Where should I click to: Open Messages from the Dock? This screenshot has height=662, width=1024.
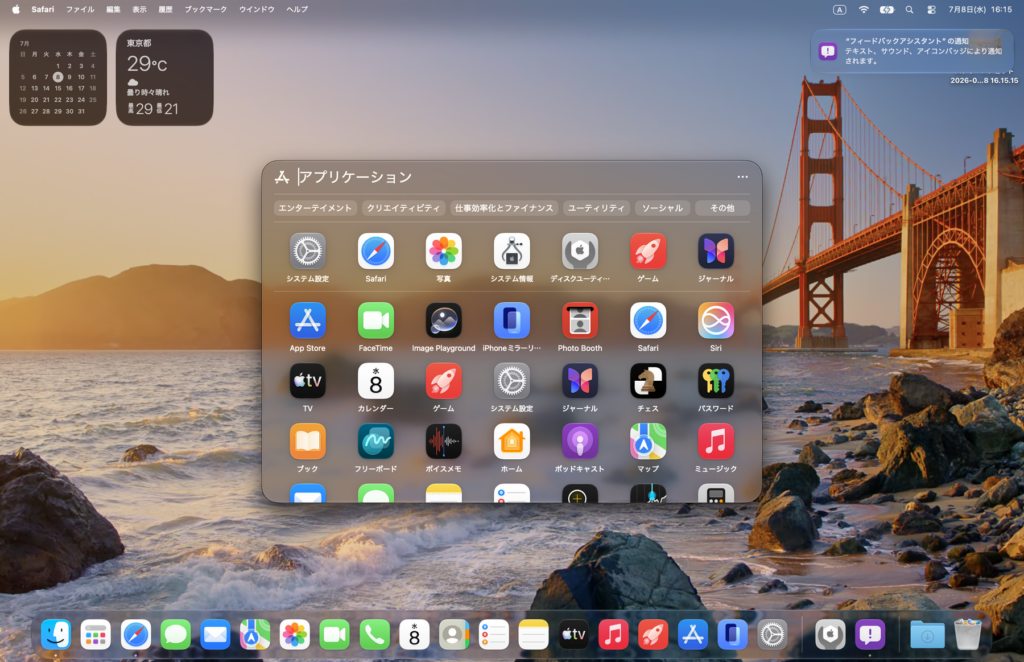tap(176, 635)
